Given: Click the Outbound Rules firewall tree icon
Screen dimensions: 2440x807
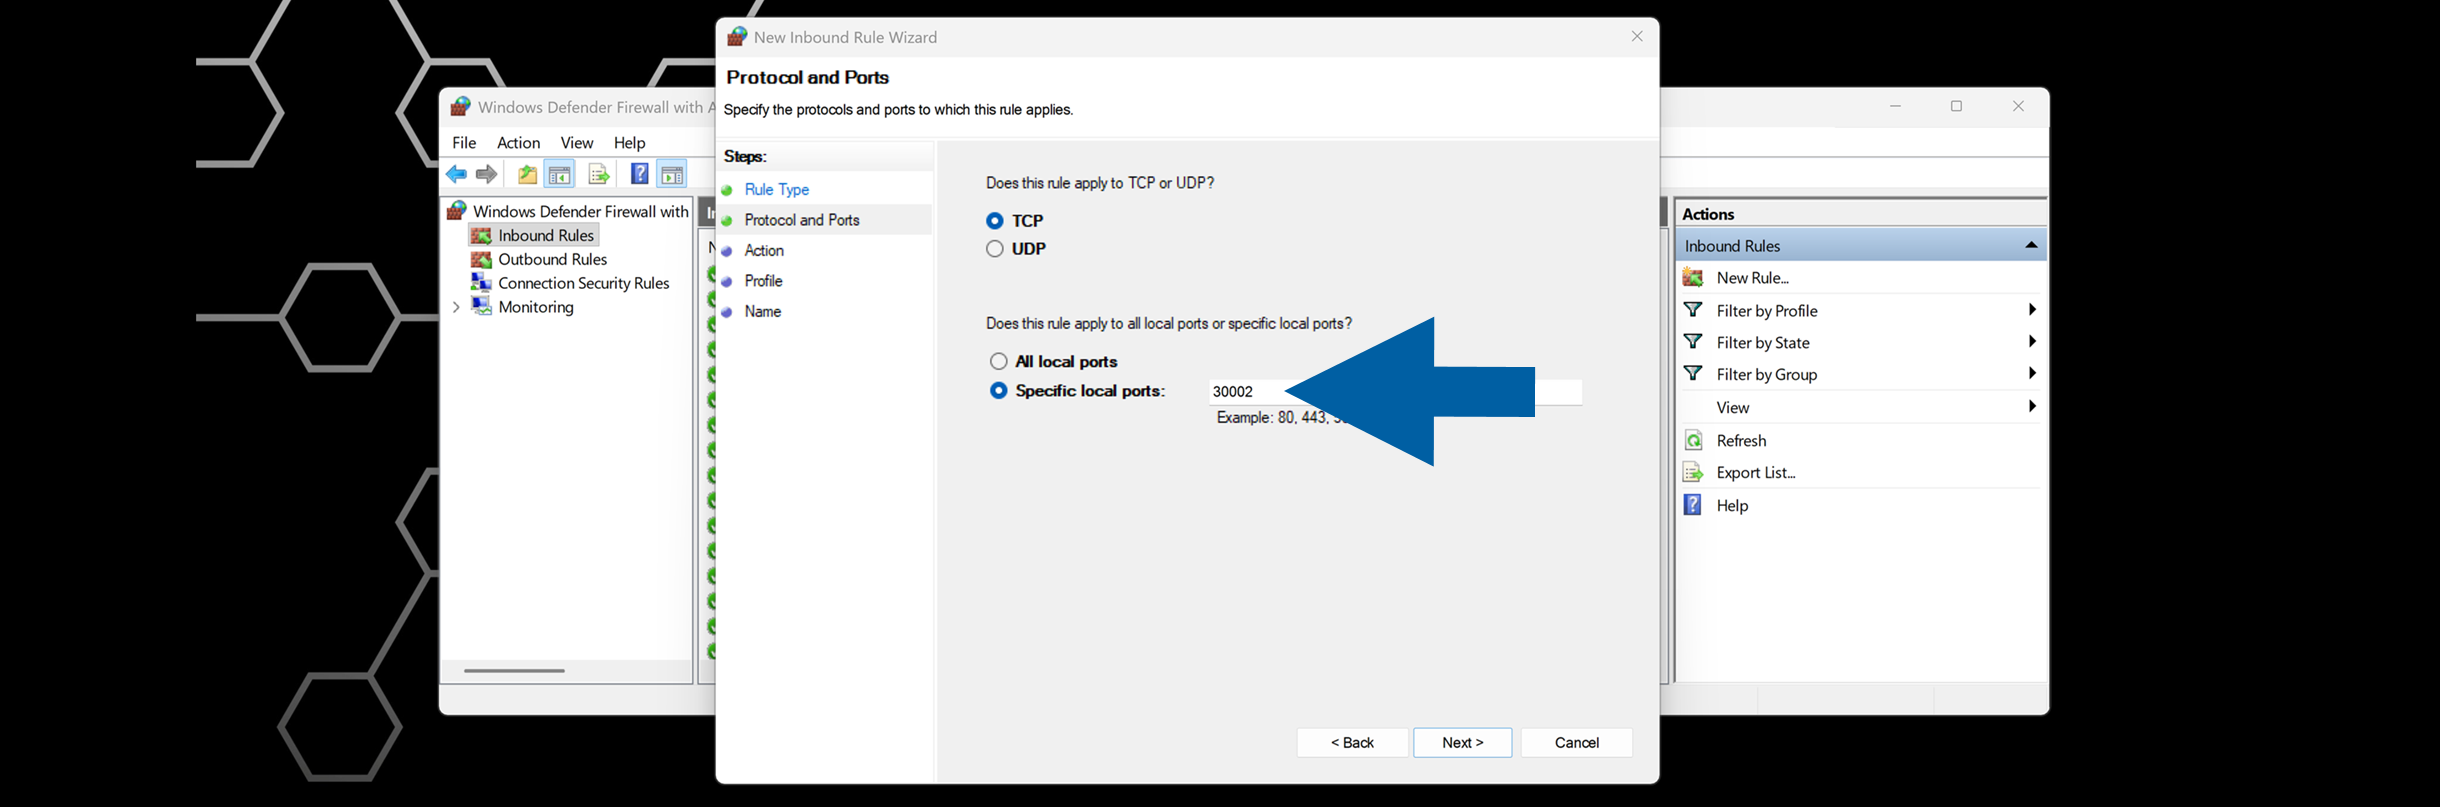Looking at the screenshot, I should point(481,259).
